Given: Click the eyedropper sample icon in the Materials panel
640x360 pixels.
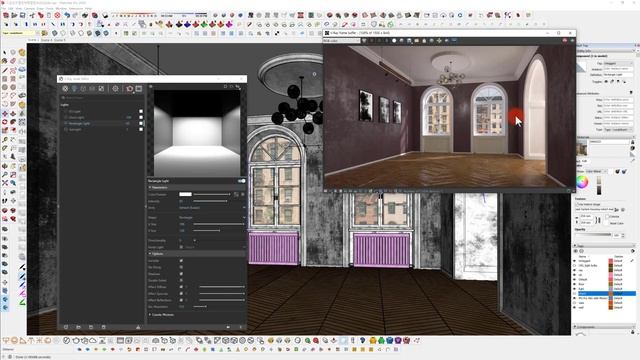Looking at the screenshot, I should tap(632, 161).
